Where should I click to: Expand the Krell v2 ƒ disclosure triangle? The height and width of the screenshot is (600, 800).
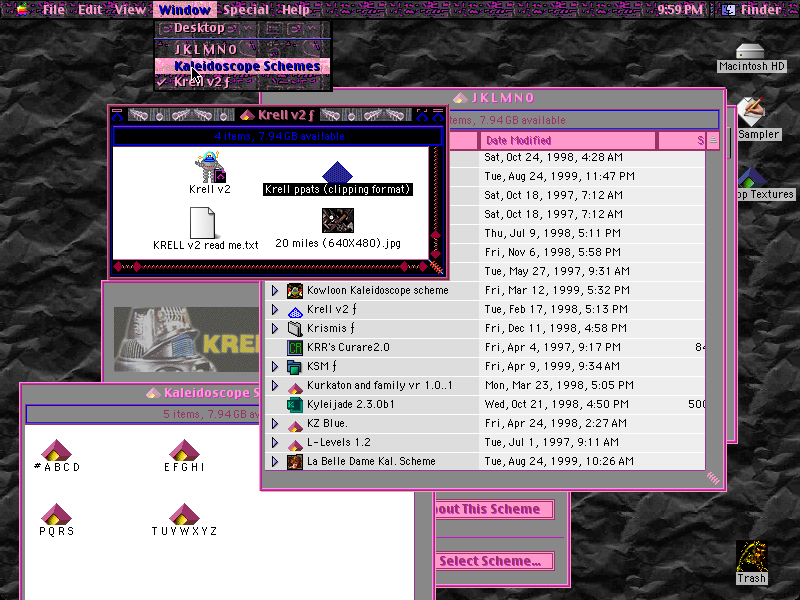[275, 310]
